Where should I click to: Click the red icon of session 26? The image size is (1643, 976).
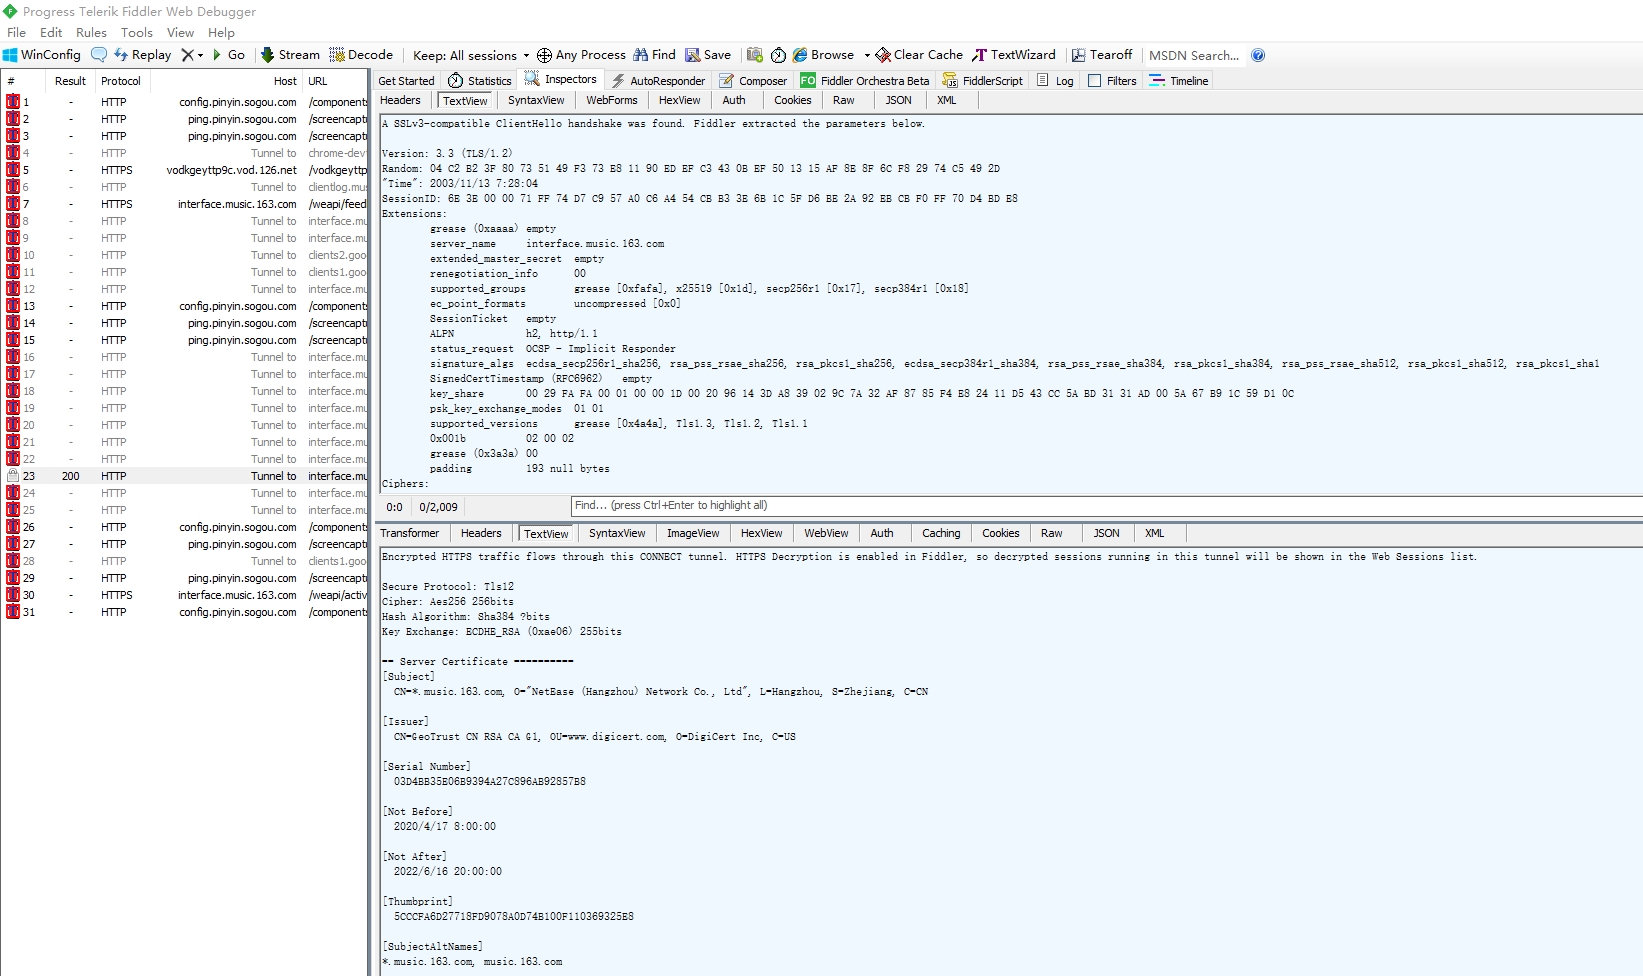click(x=13, y=527)
